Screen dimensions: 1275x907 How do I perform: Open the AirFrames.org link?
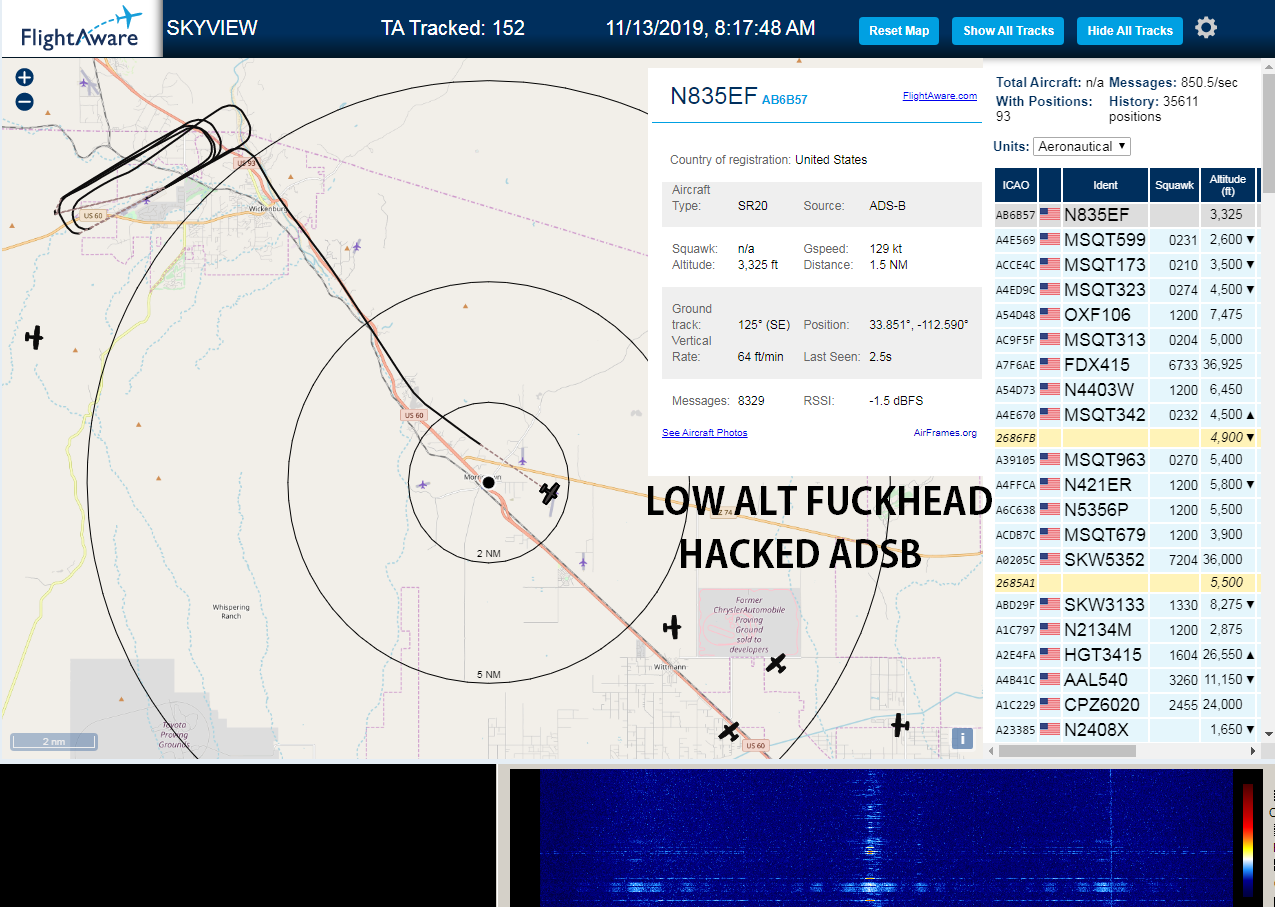945,433
